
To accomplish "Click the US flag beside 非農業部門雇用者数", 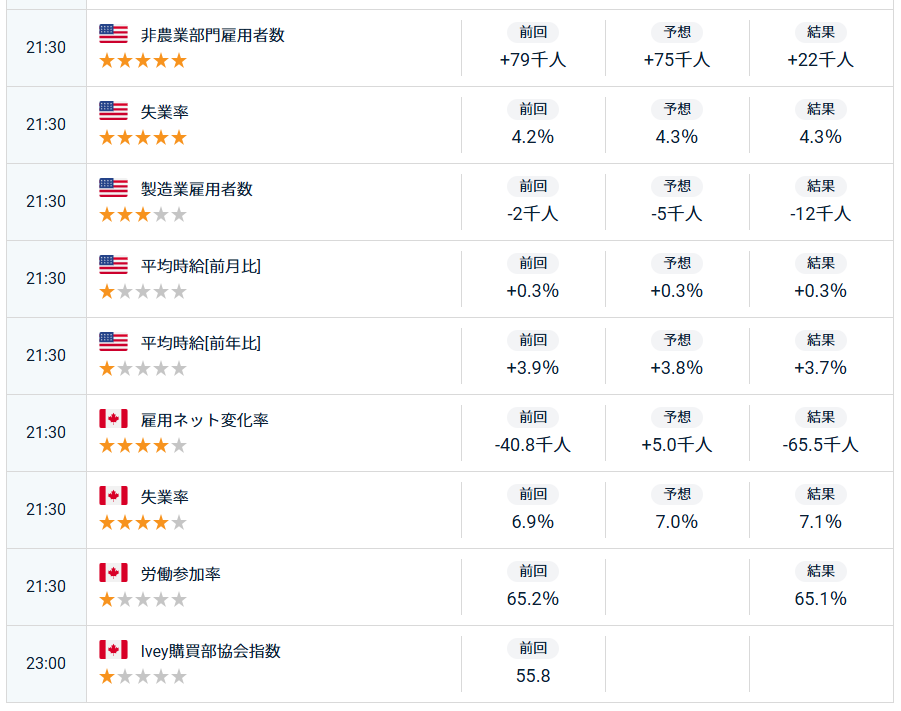I will click(x=113, y=34).
